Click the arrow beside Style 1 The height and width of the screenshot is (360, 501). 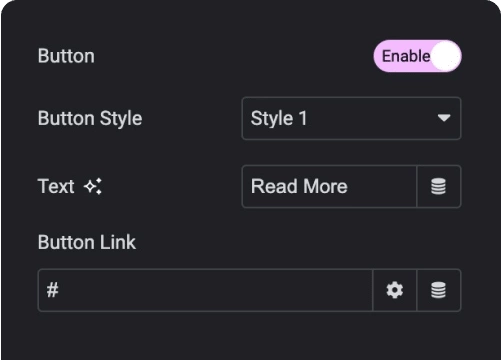[444, 118]
